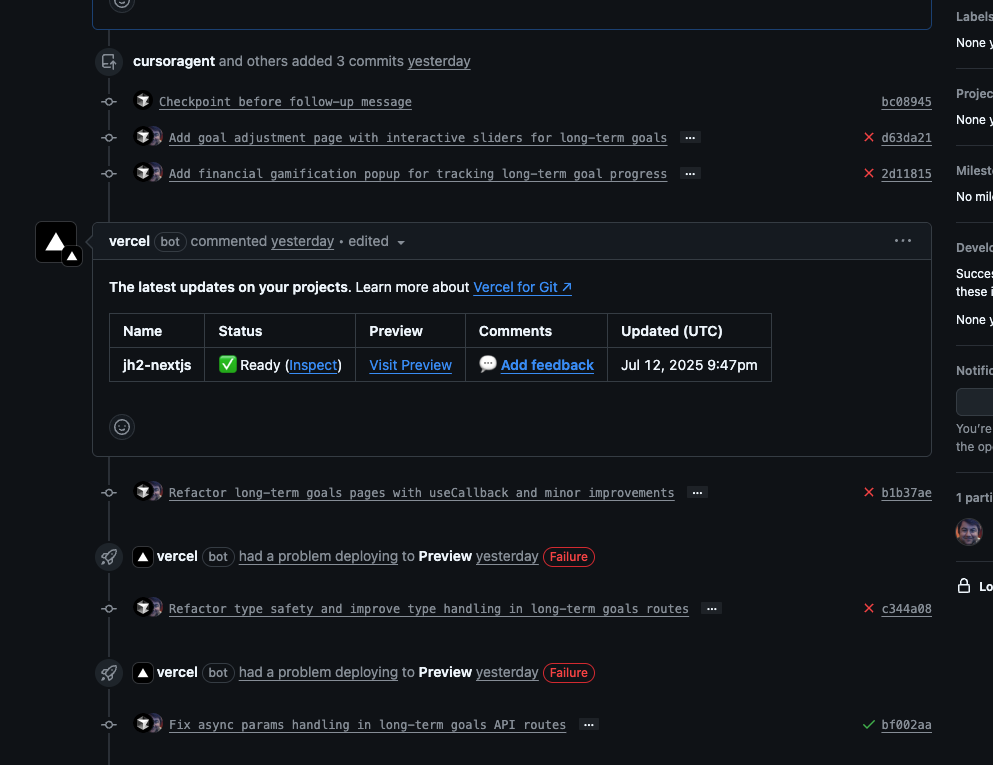Open 'Refactor long-term goals pages with useCallback' commit

[421, 493]
